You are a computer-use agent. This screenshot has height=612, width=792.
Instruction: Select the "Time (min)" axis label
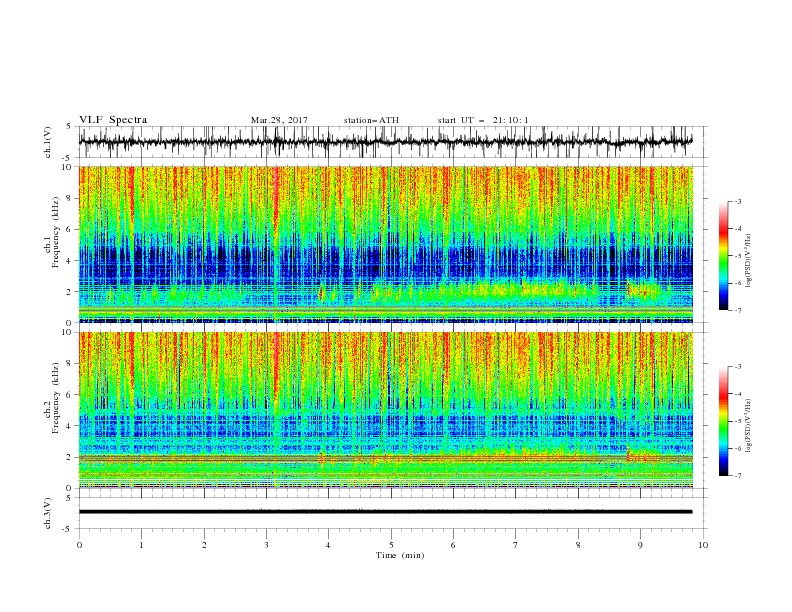point(400,555)
